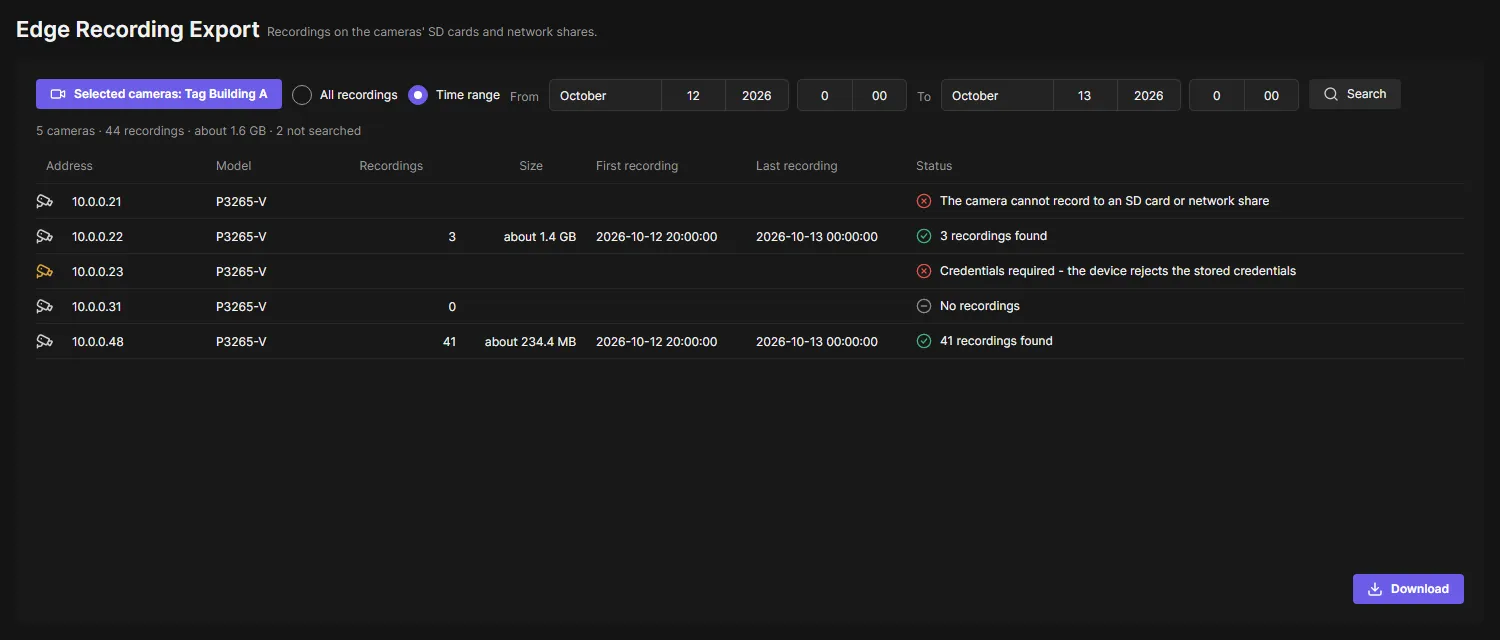Click the From day field showing 12
This screenshot has height=640, width=1500.
[x=694, y=95]
